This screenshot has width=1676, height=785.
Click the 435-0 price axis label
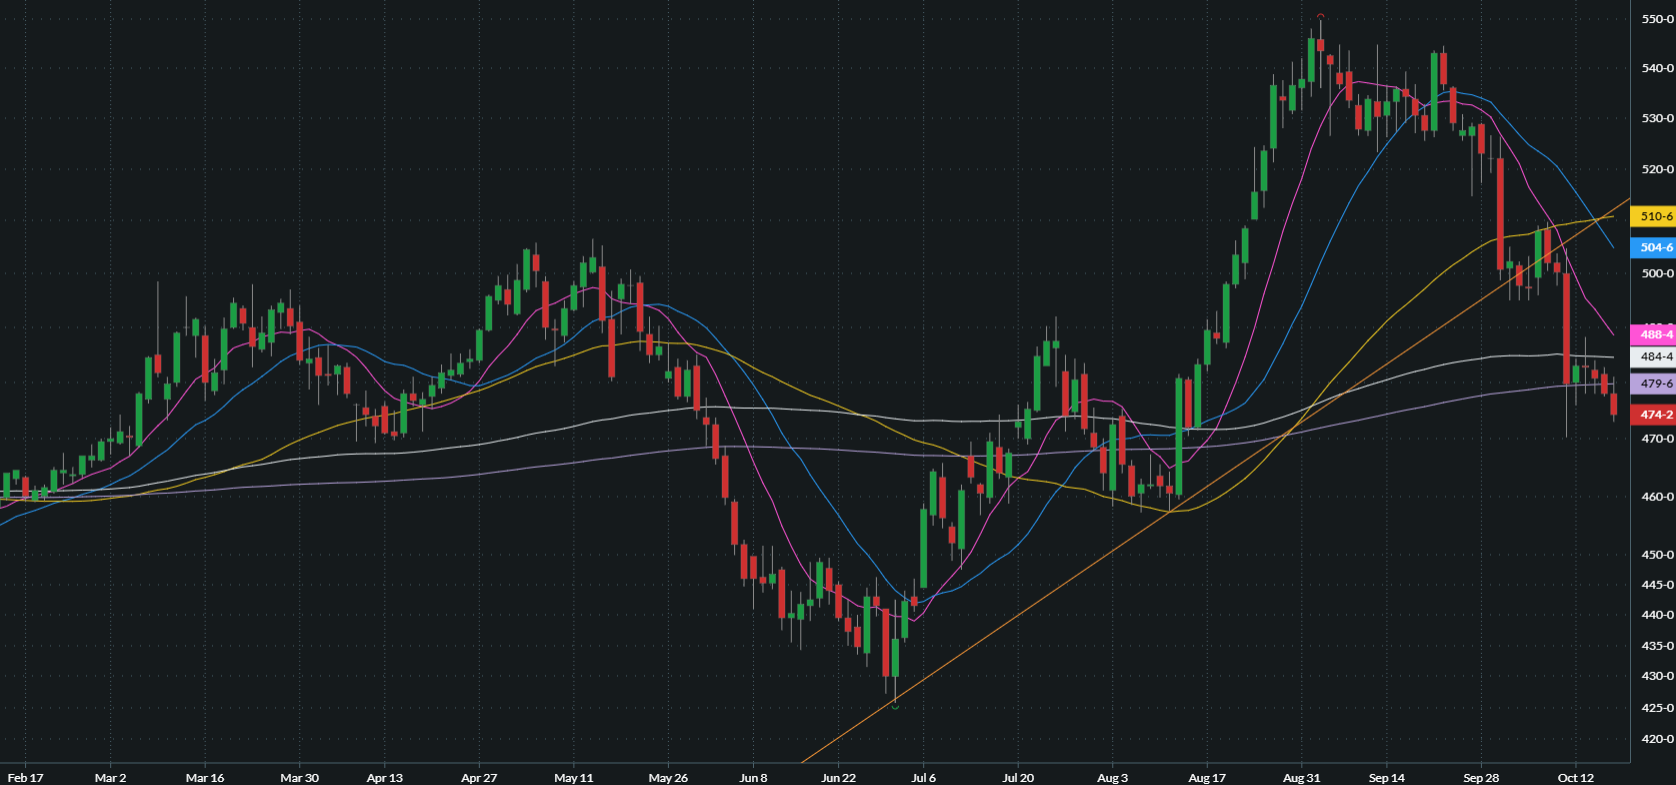tap(1657, 646)
